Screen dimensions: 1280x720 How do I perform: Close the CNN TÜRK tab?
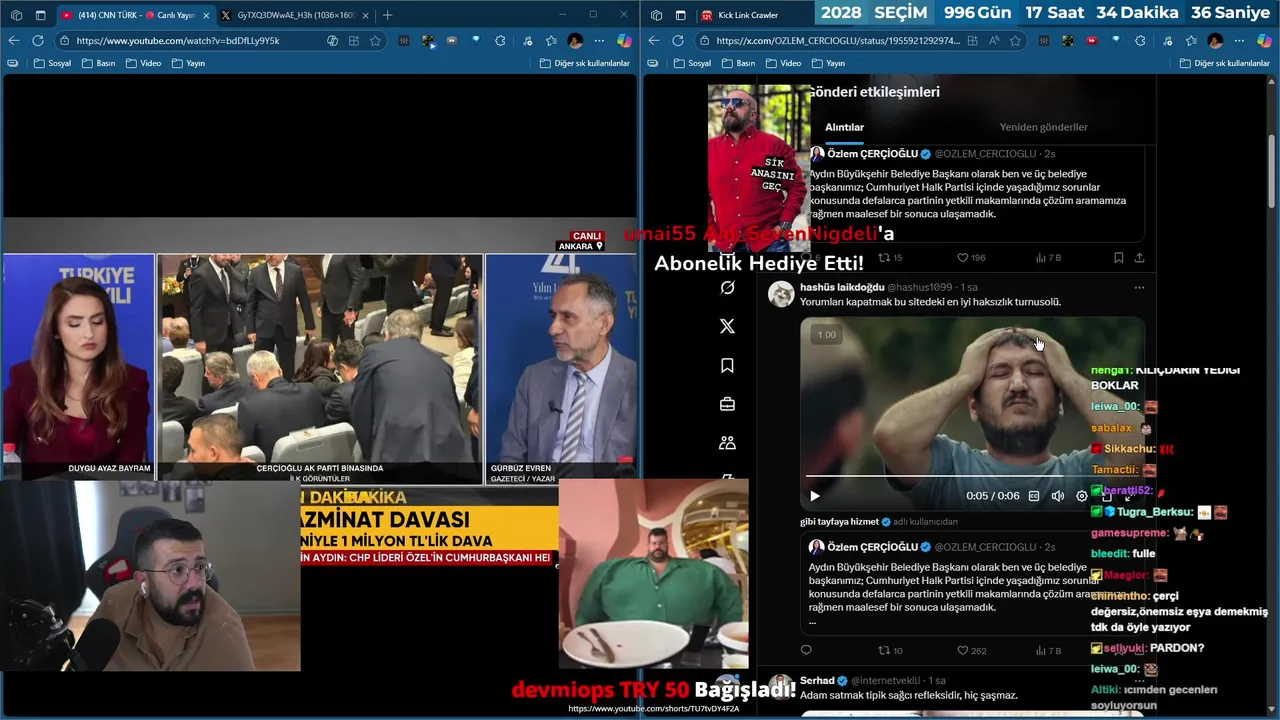click(206, 15)
